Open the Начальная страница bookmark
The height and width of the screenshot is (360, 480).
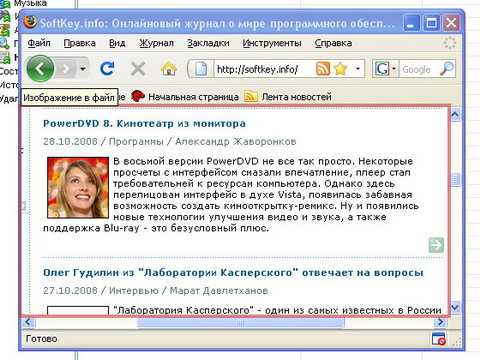[x=185, y=97]
